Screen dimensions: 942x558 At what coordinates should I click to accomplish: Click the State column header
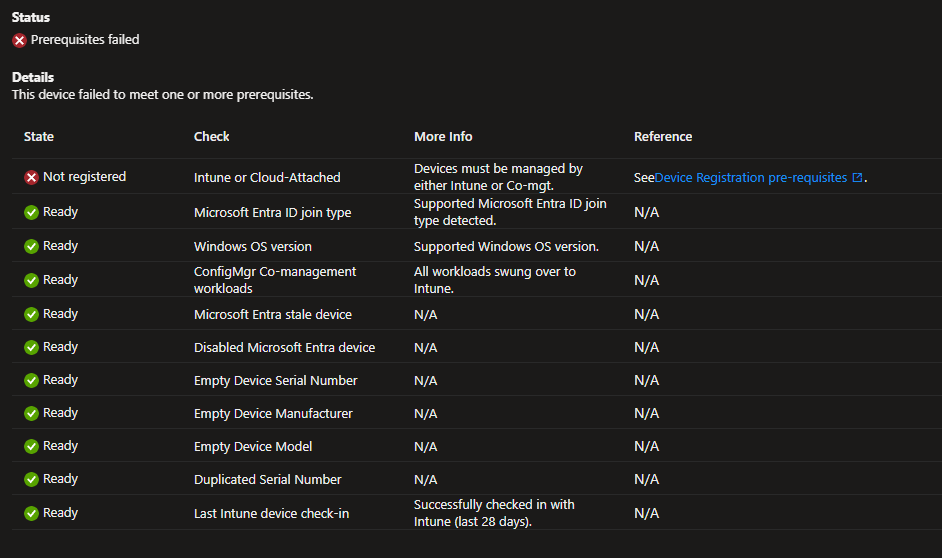tap(39, 136)
